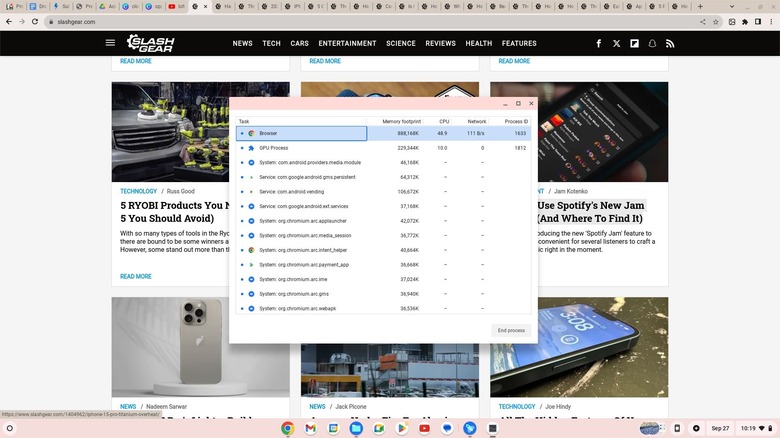The width and height of the screenshot is (780, 438).
Task: Select com.google.android.gms.persistent service row
Action: tap(384, 177)
